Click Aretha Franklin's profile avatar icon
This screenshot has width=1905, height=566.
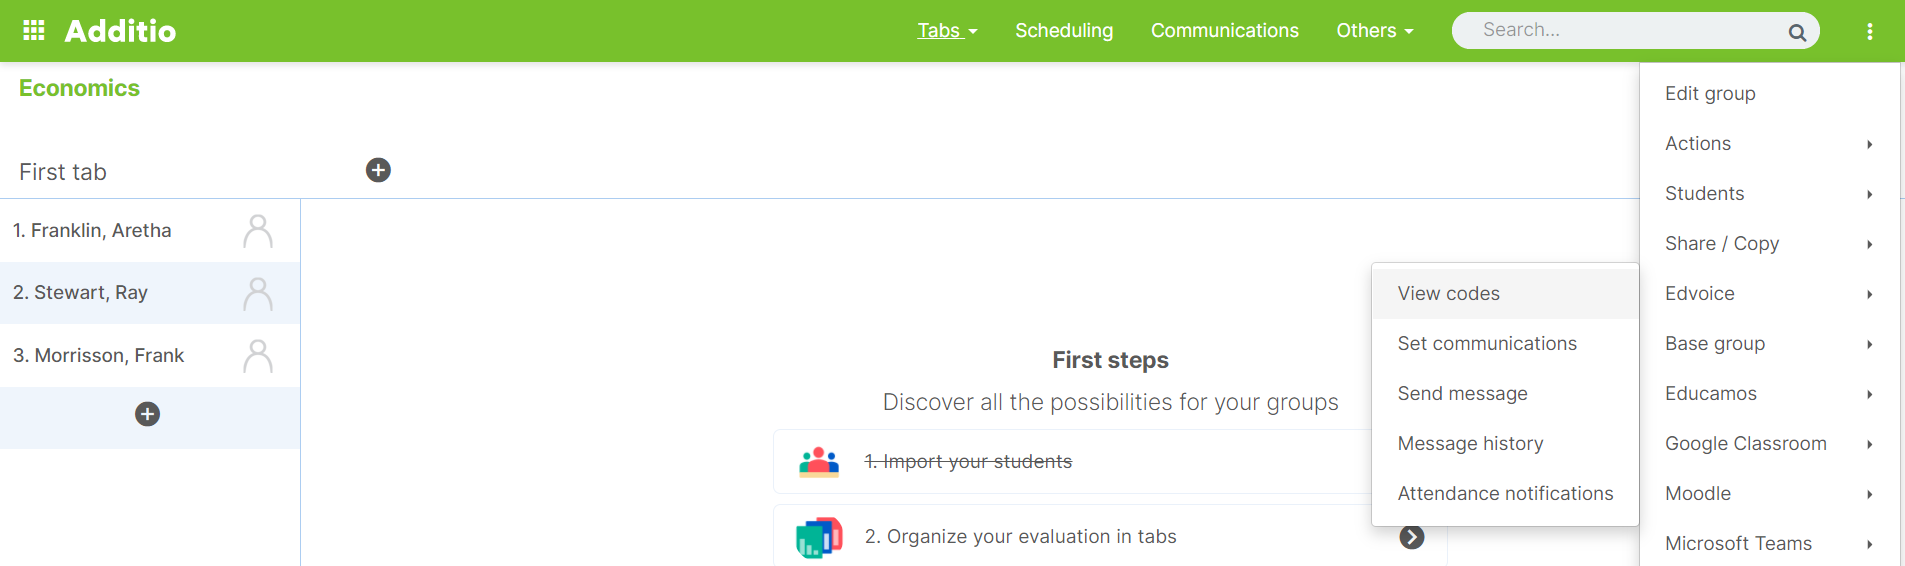click(258, 231)
